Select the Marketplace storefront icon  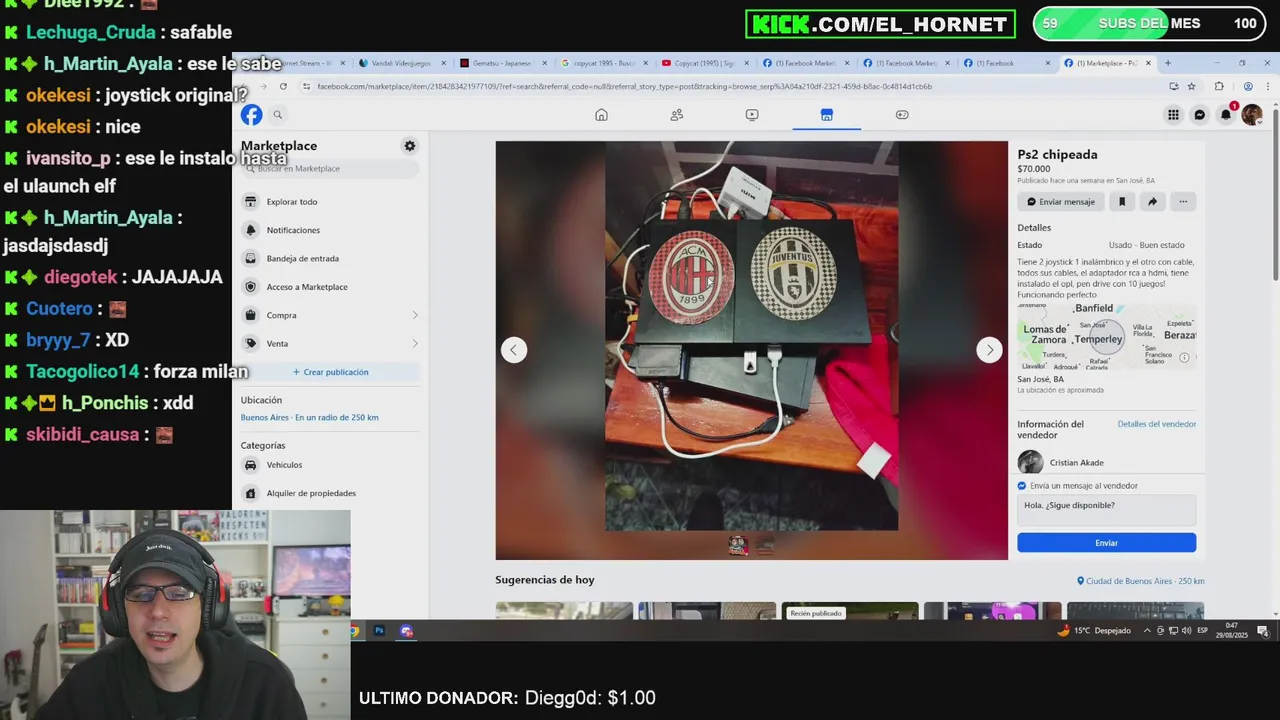click(x=827, y=115)
